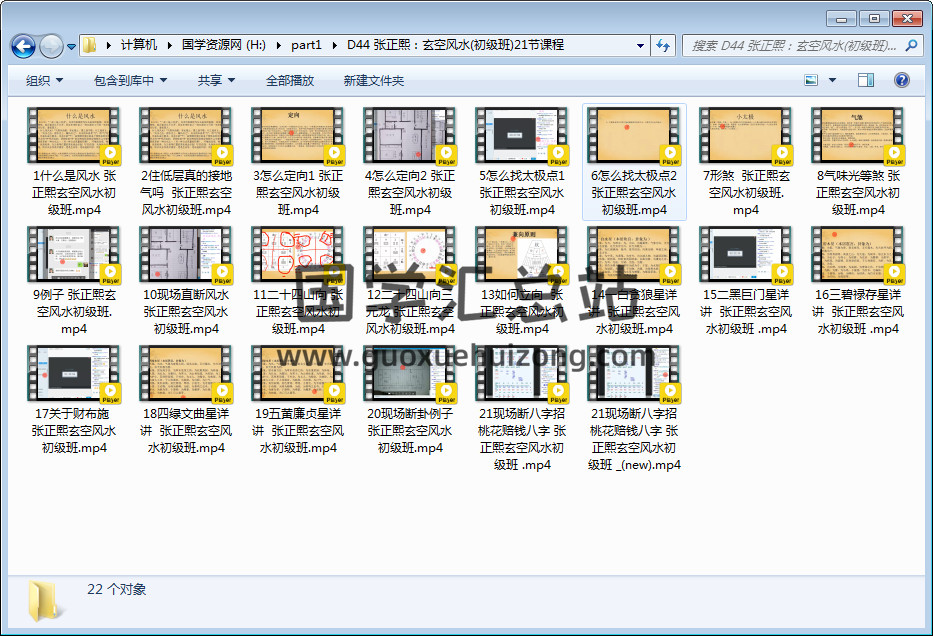This screenshot has width=933, height=636.
Task: Expand the 包含到库中 dropdown
Action: click(130, 80)
